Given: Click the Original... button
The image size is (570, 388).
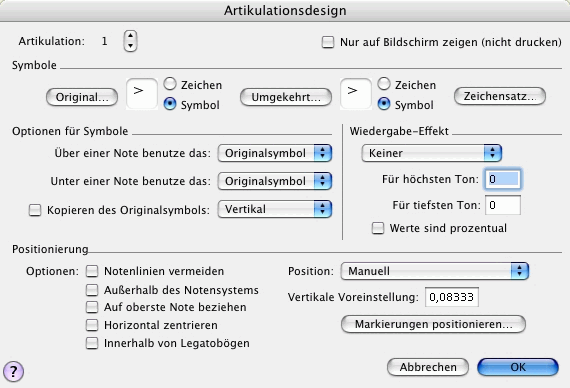Looking at the screenshot, I should (82, 97).
